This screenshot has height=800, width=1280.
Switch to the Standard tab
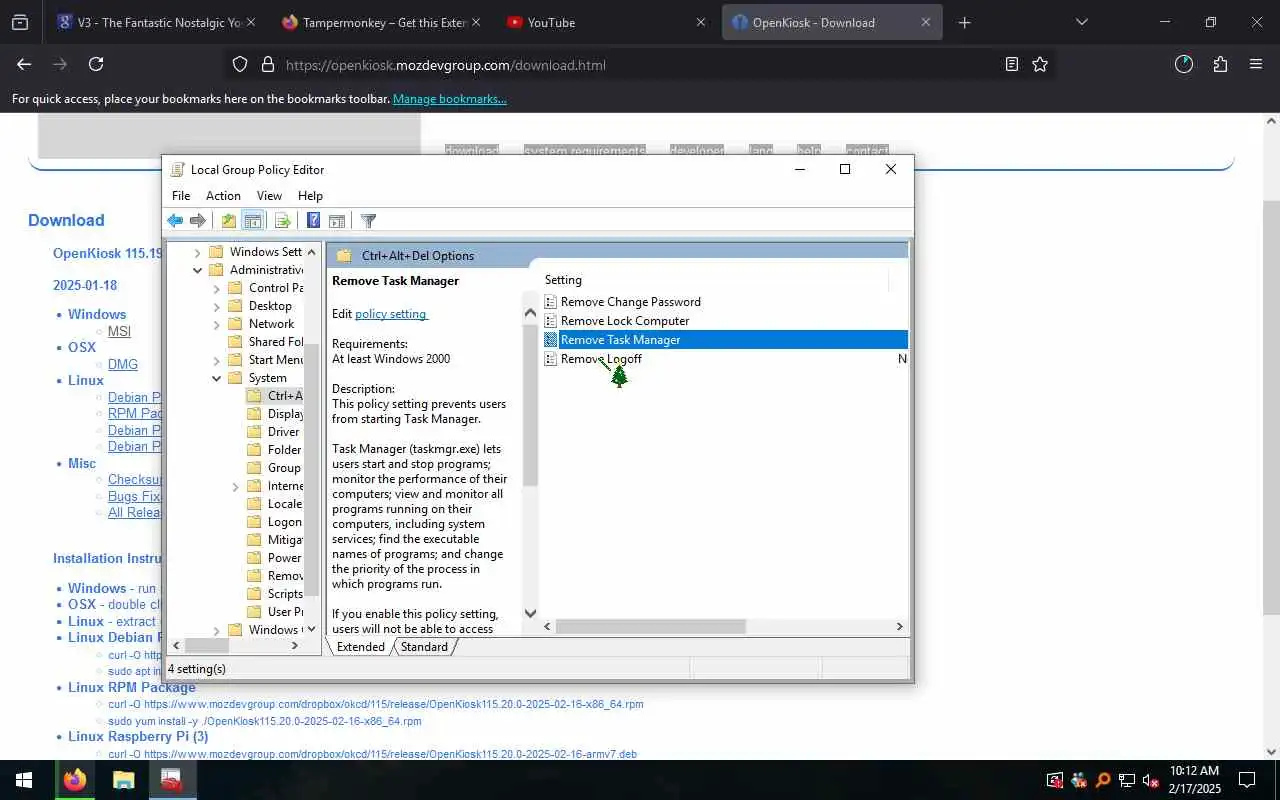(424, 647)
